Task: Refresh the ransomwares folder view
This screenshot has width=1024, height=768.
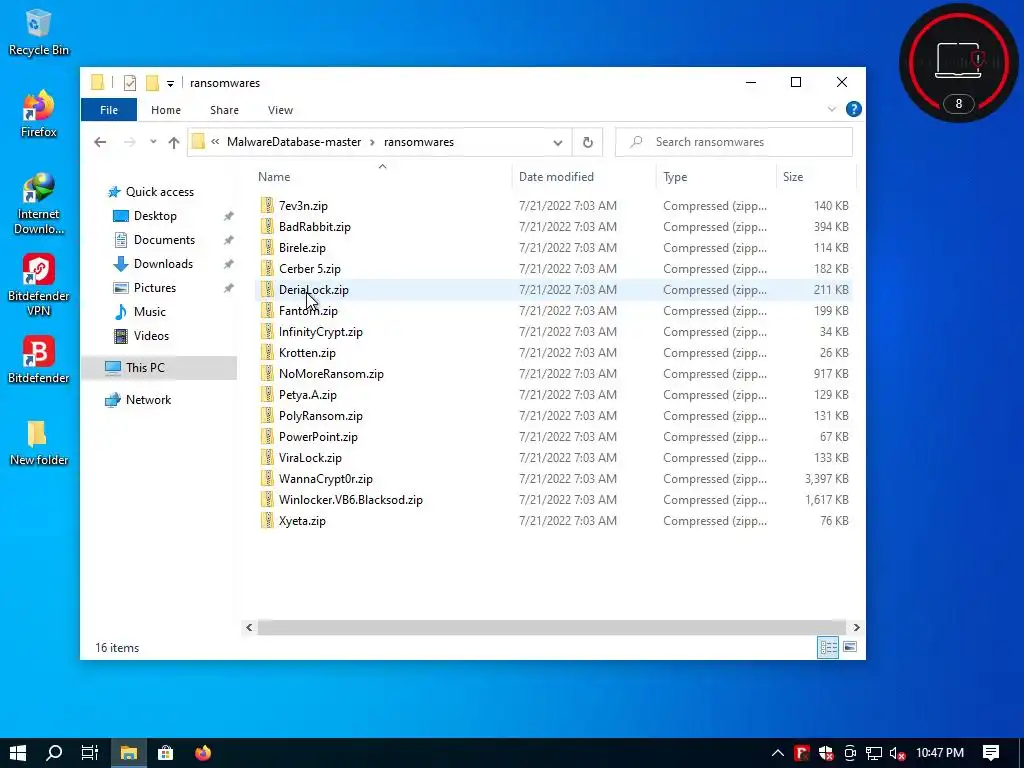Action: [x=588, y=142]
